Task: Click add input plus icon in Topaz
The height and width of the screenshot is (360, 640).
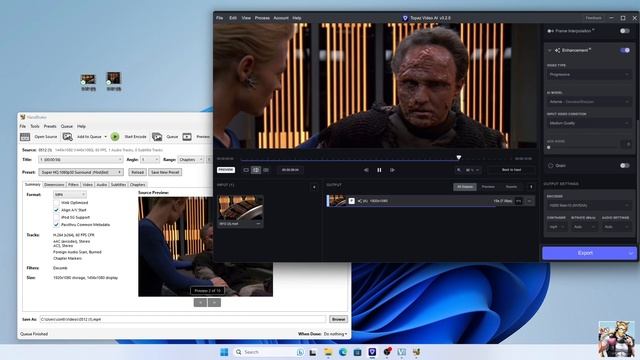Action: coord(314,187)
